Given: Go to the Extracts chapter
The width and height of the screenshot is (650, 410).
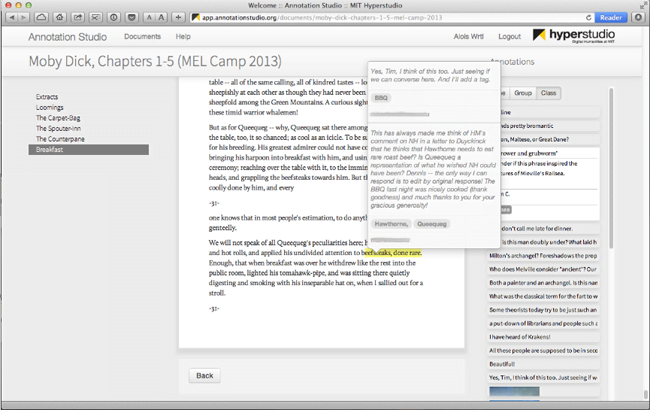Looking at the screenshot, I should tap(47, 97).
